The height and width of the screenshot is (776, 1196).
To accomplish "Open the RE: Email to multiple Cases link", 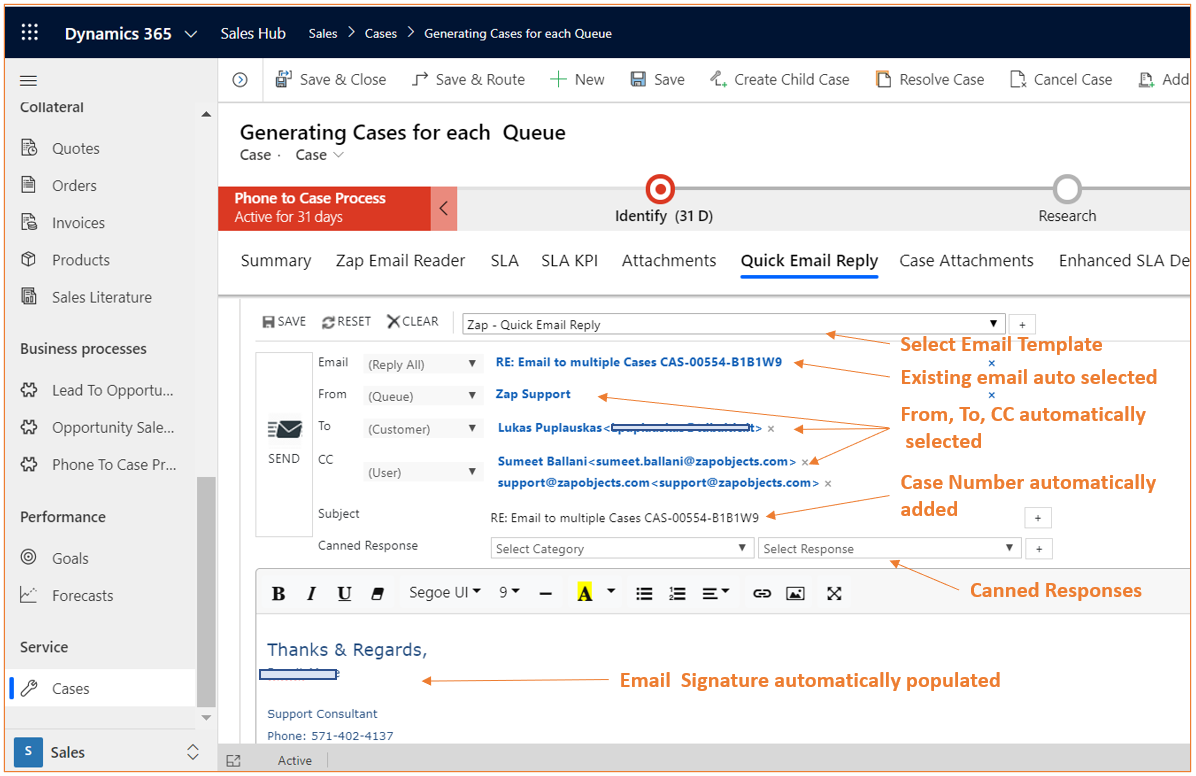I will [639, 362].
